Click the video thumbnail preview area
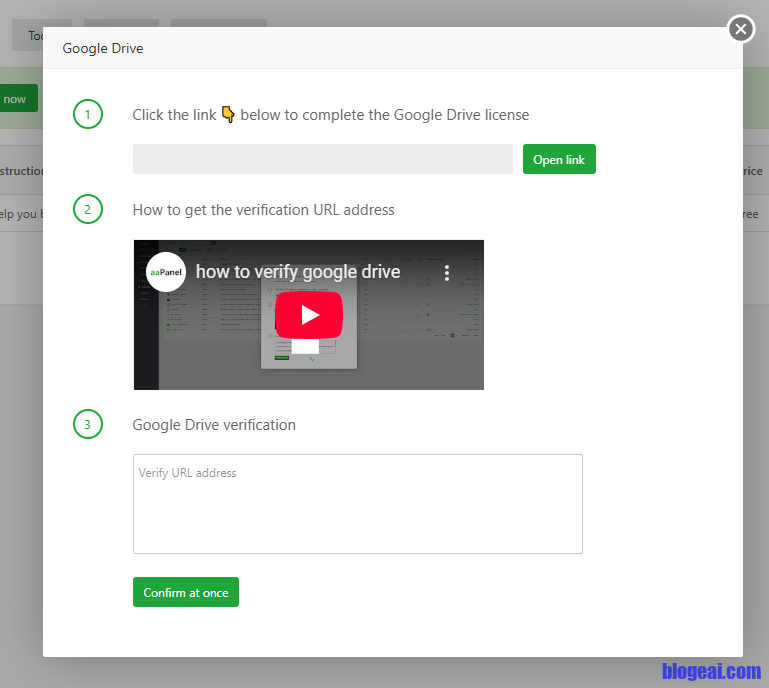This screenshot has height=688, width=769. point(400,350)
